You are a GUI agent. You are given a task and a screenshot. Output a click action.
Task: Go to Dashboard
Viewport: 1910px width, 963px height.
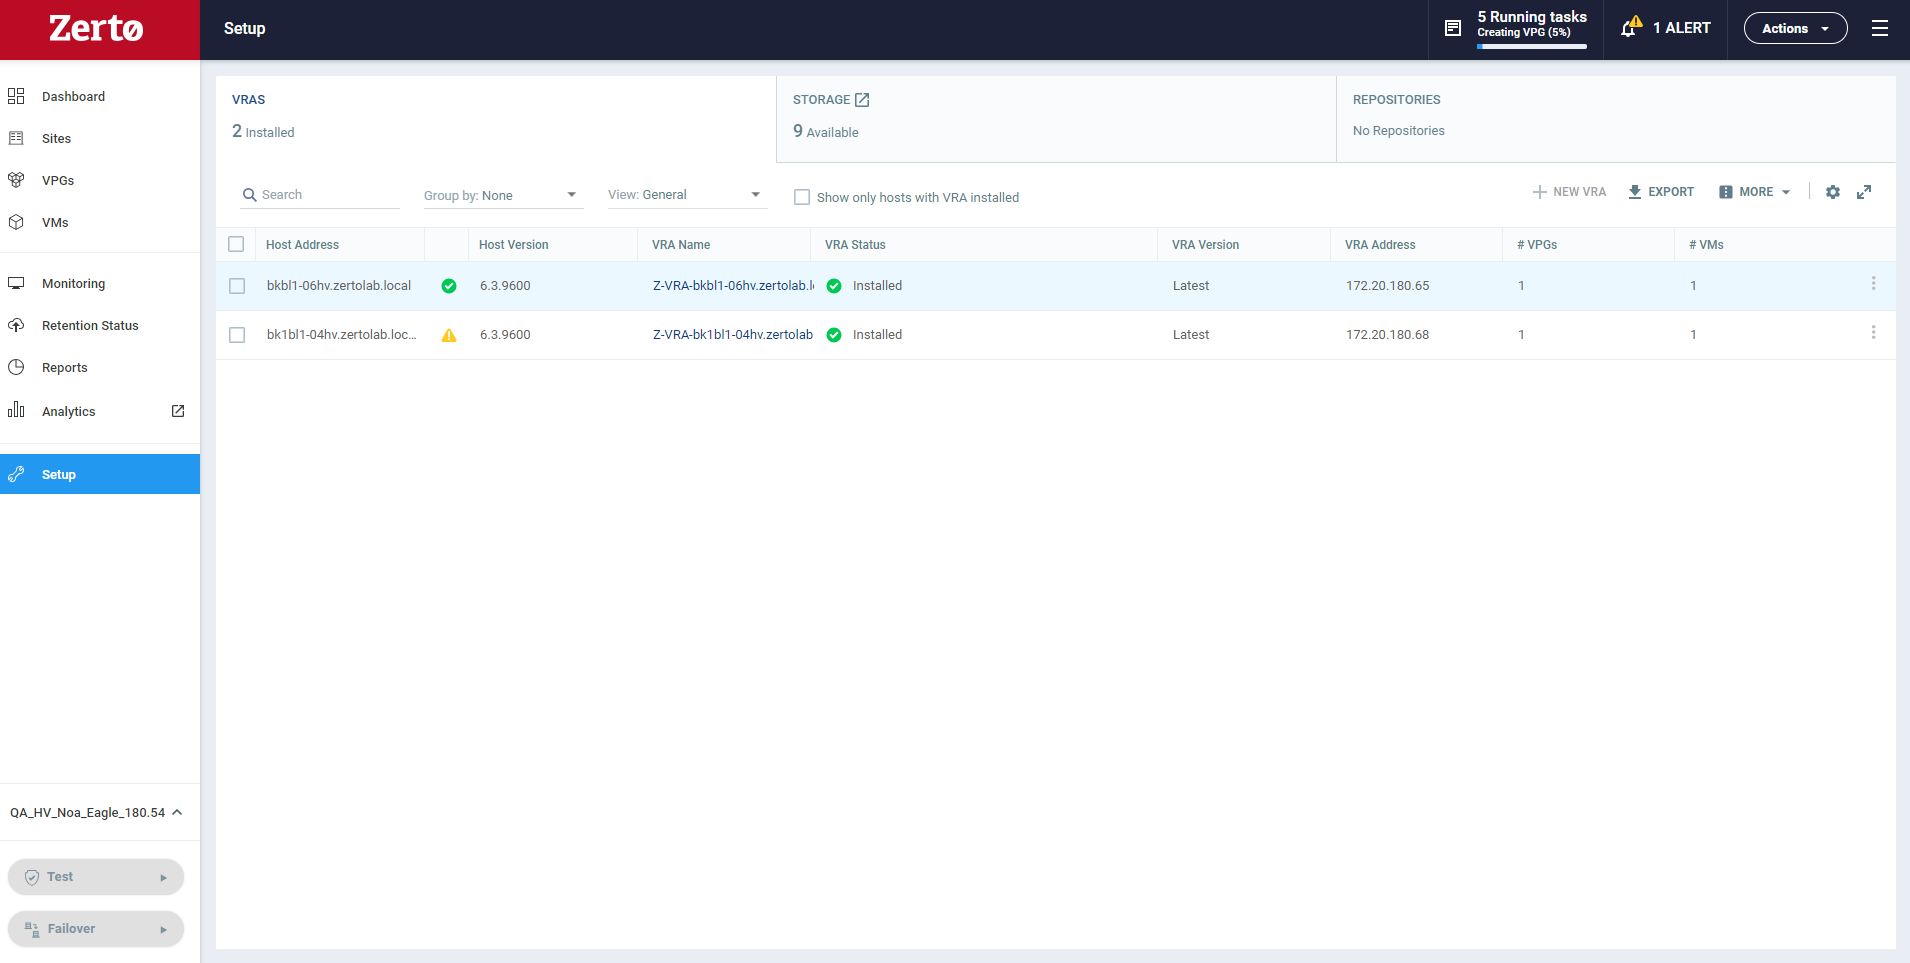pyautogui.click(x=73, y=96)
